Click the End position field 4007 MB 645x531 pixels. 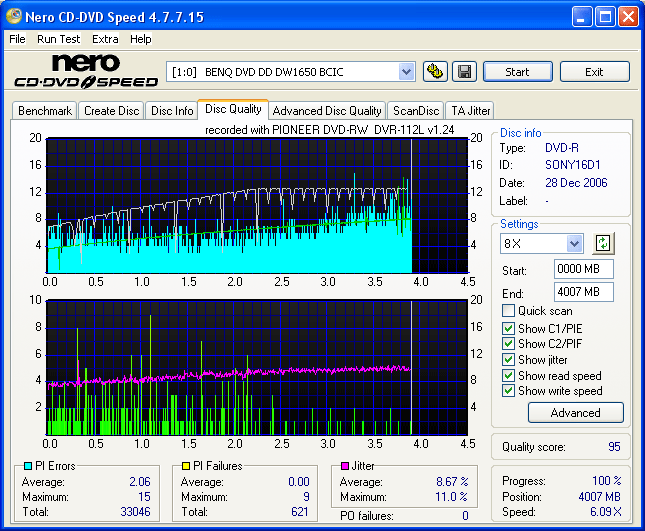pyautogui.click(x=584, y=292)
